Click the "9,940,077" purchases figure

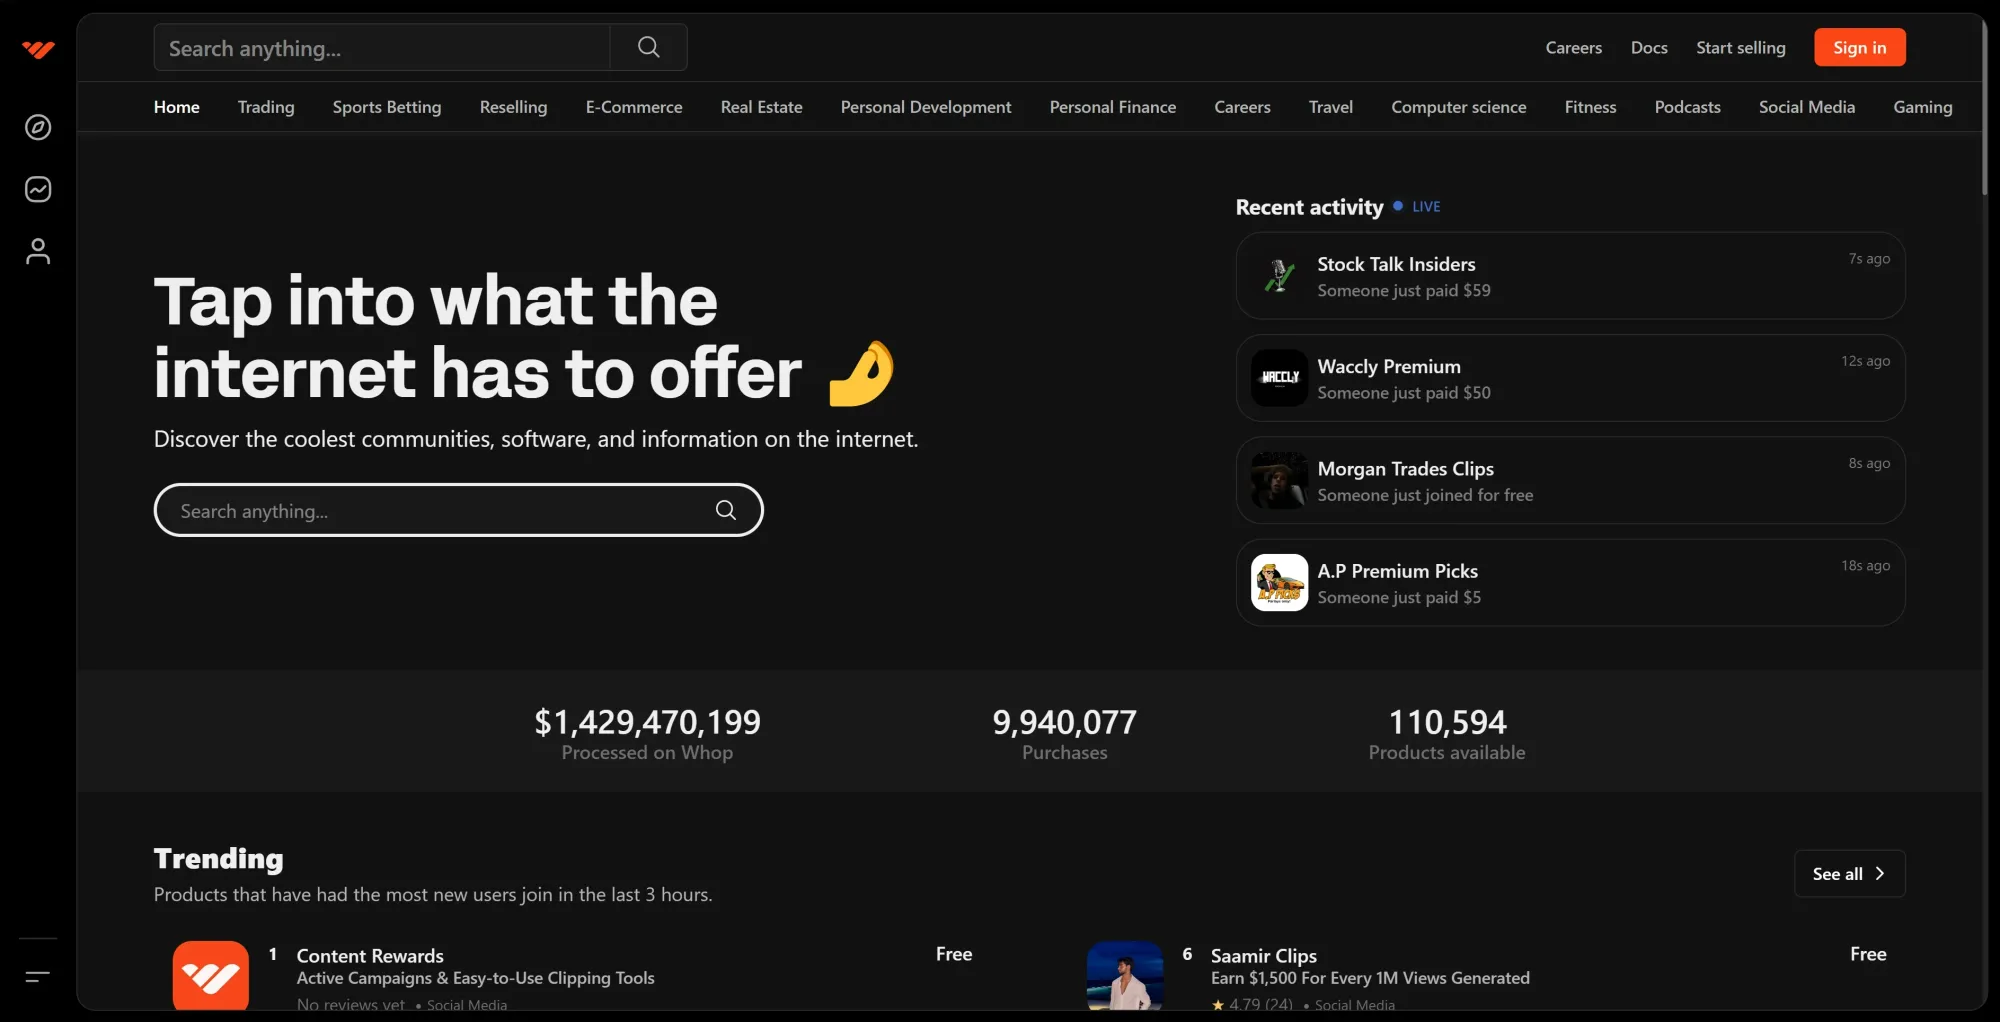[x=1064, y=721]
